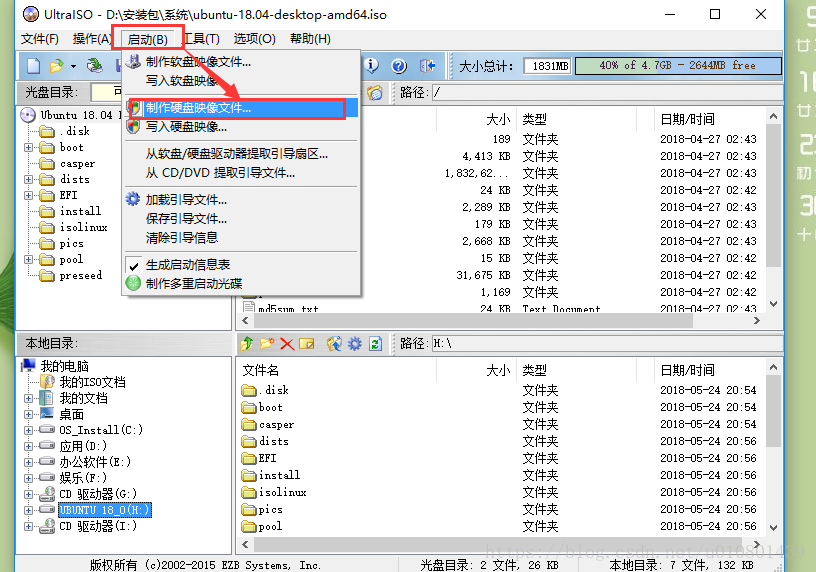This screenshot has height=572, width=816.
Task: Click the rename folder icon in the local toolbar
Action: [307, 344]
